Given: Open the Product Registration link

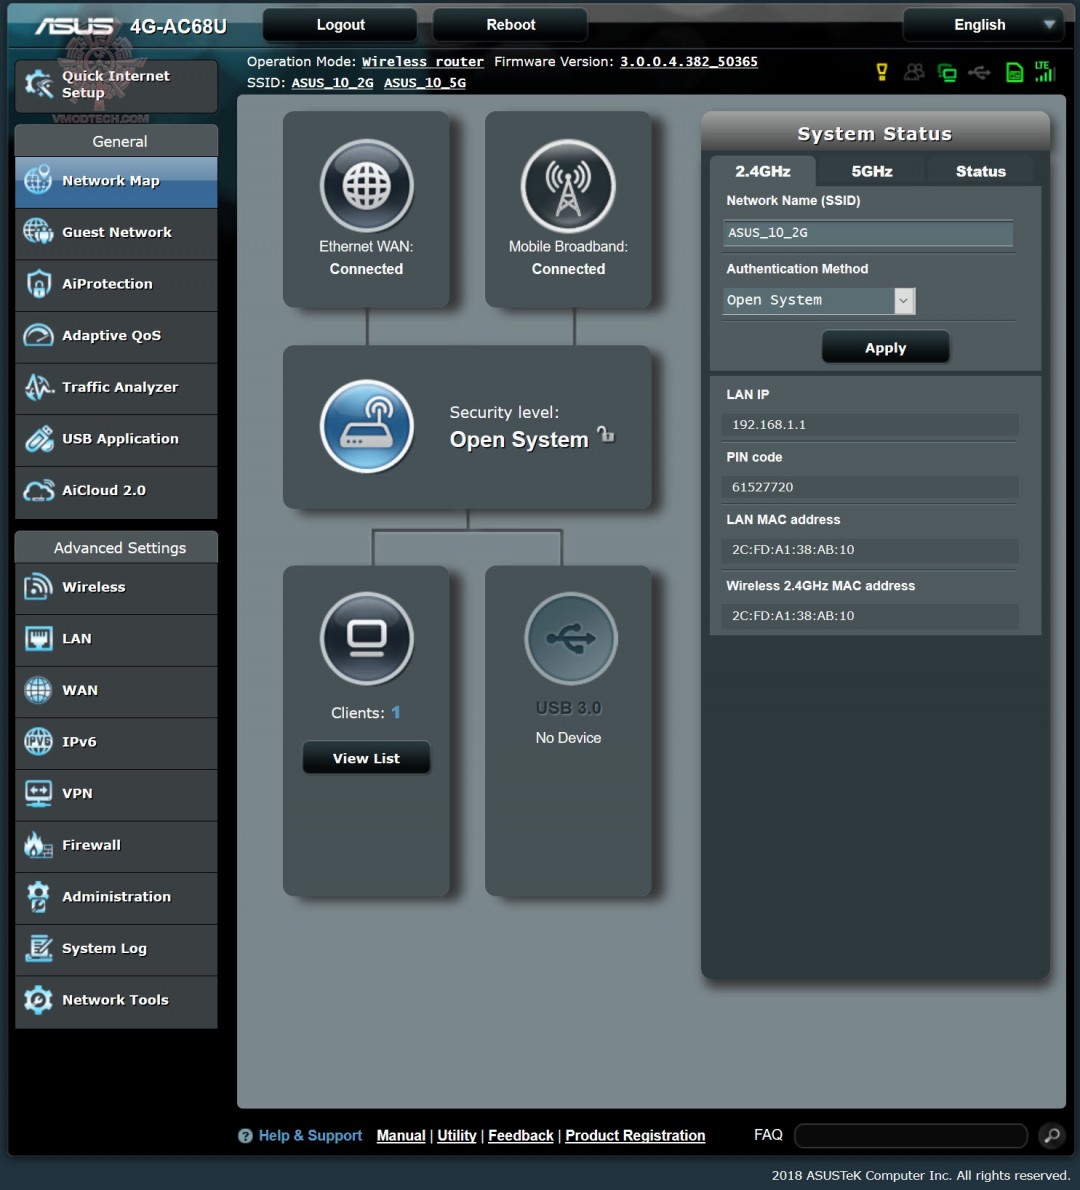Looking at the screenshot, I should [x=635, y=1135].
